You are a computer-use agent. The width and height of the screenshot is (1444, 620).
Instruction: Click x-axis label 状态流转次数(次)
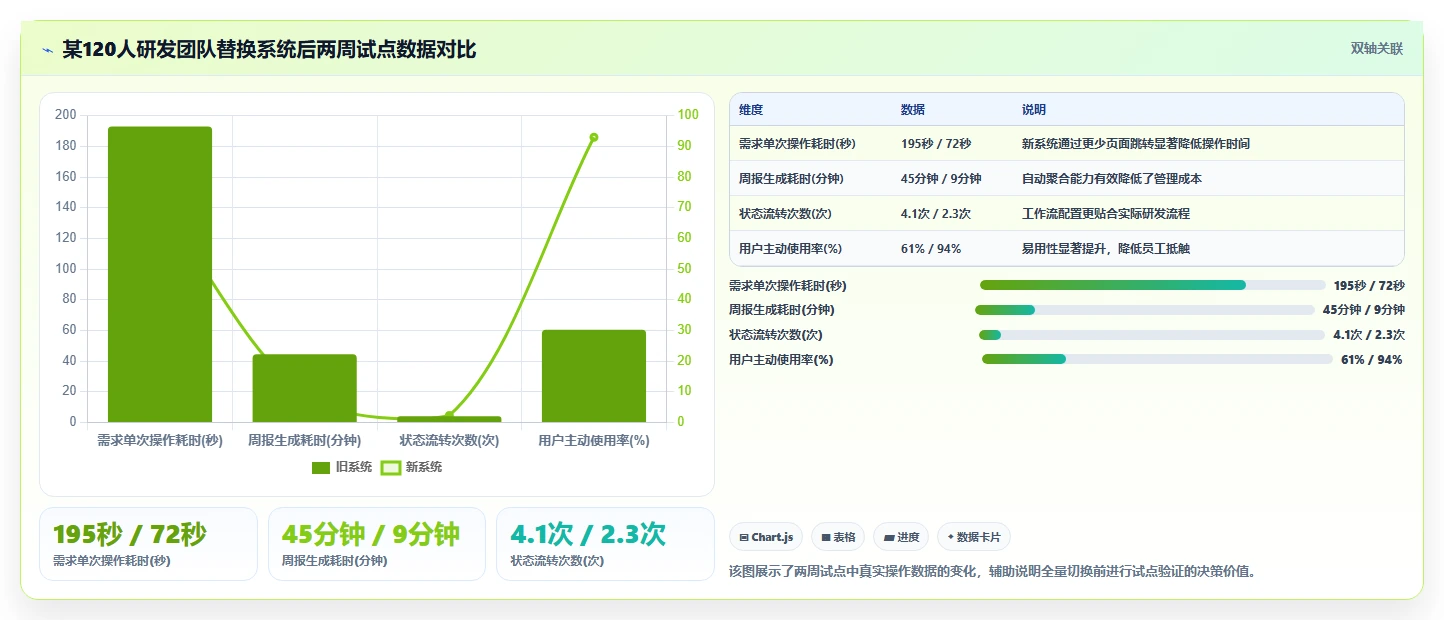coord(449,440)
